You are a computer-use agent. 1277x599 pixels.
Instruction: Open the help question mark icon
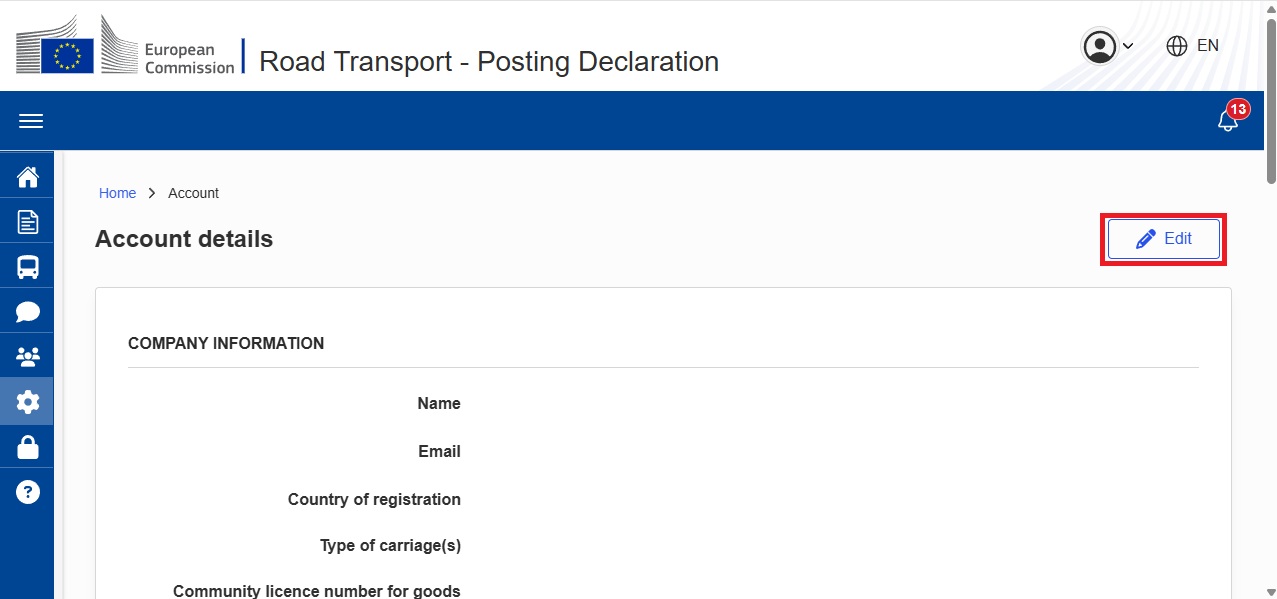point(28,492)
